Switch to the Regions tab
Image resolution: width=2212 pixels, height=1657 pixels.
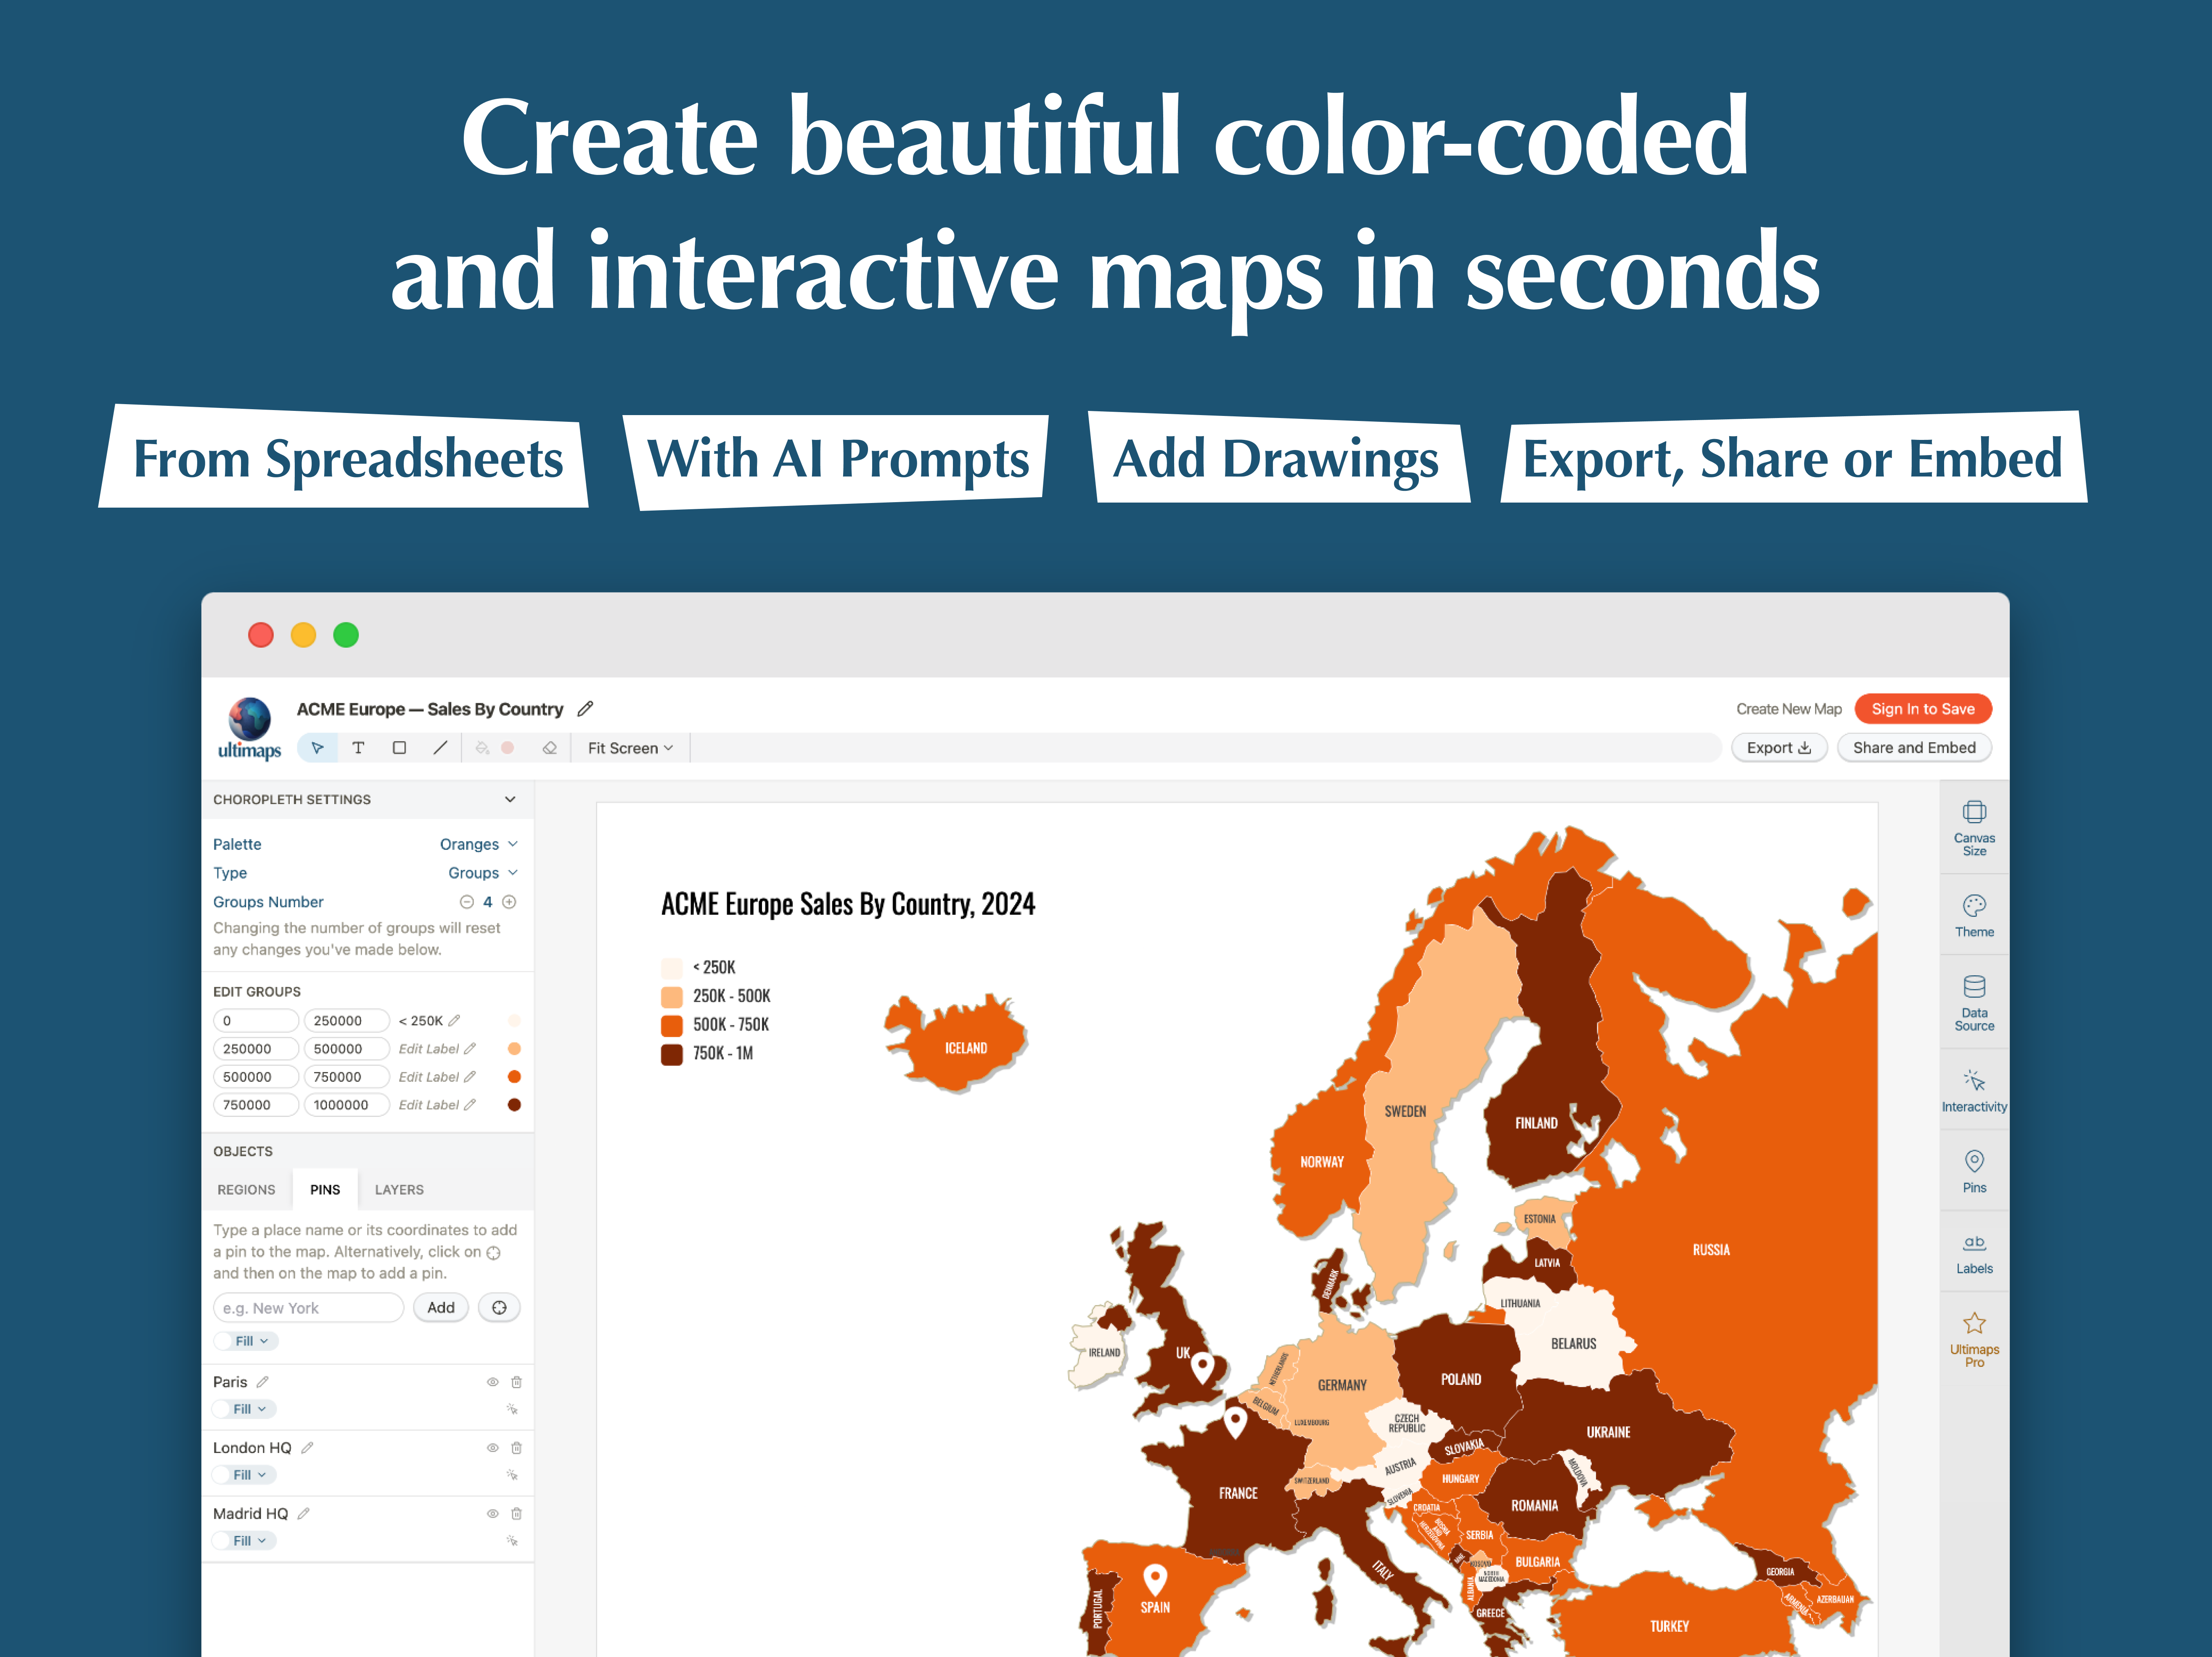pos(246,1190)
